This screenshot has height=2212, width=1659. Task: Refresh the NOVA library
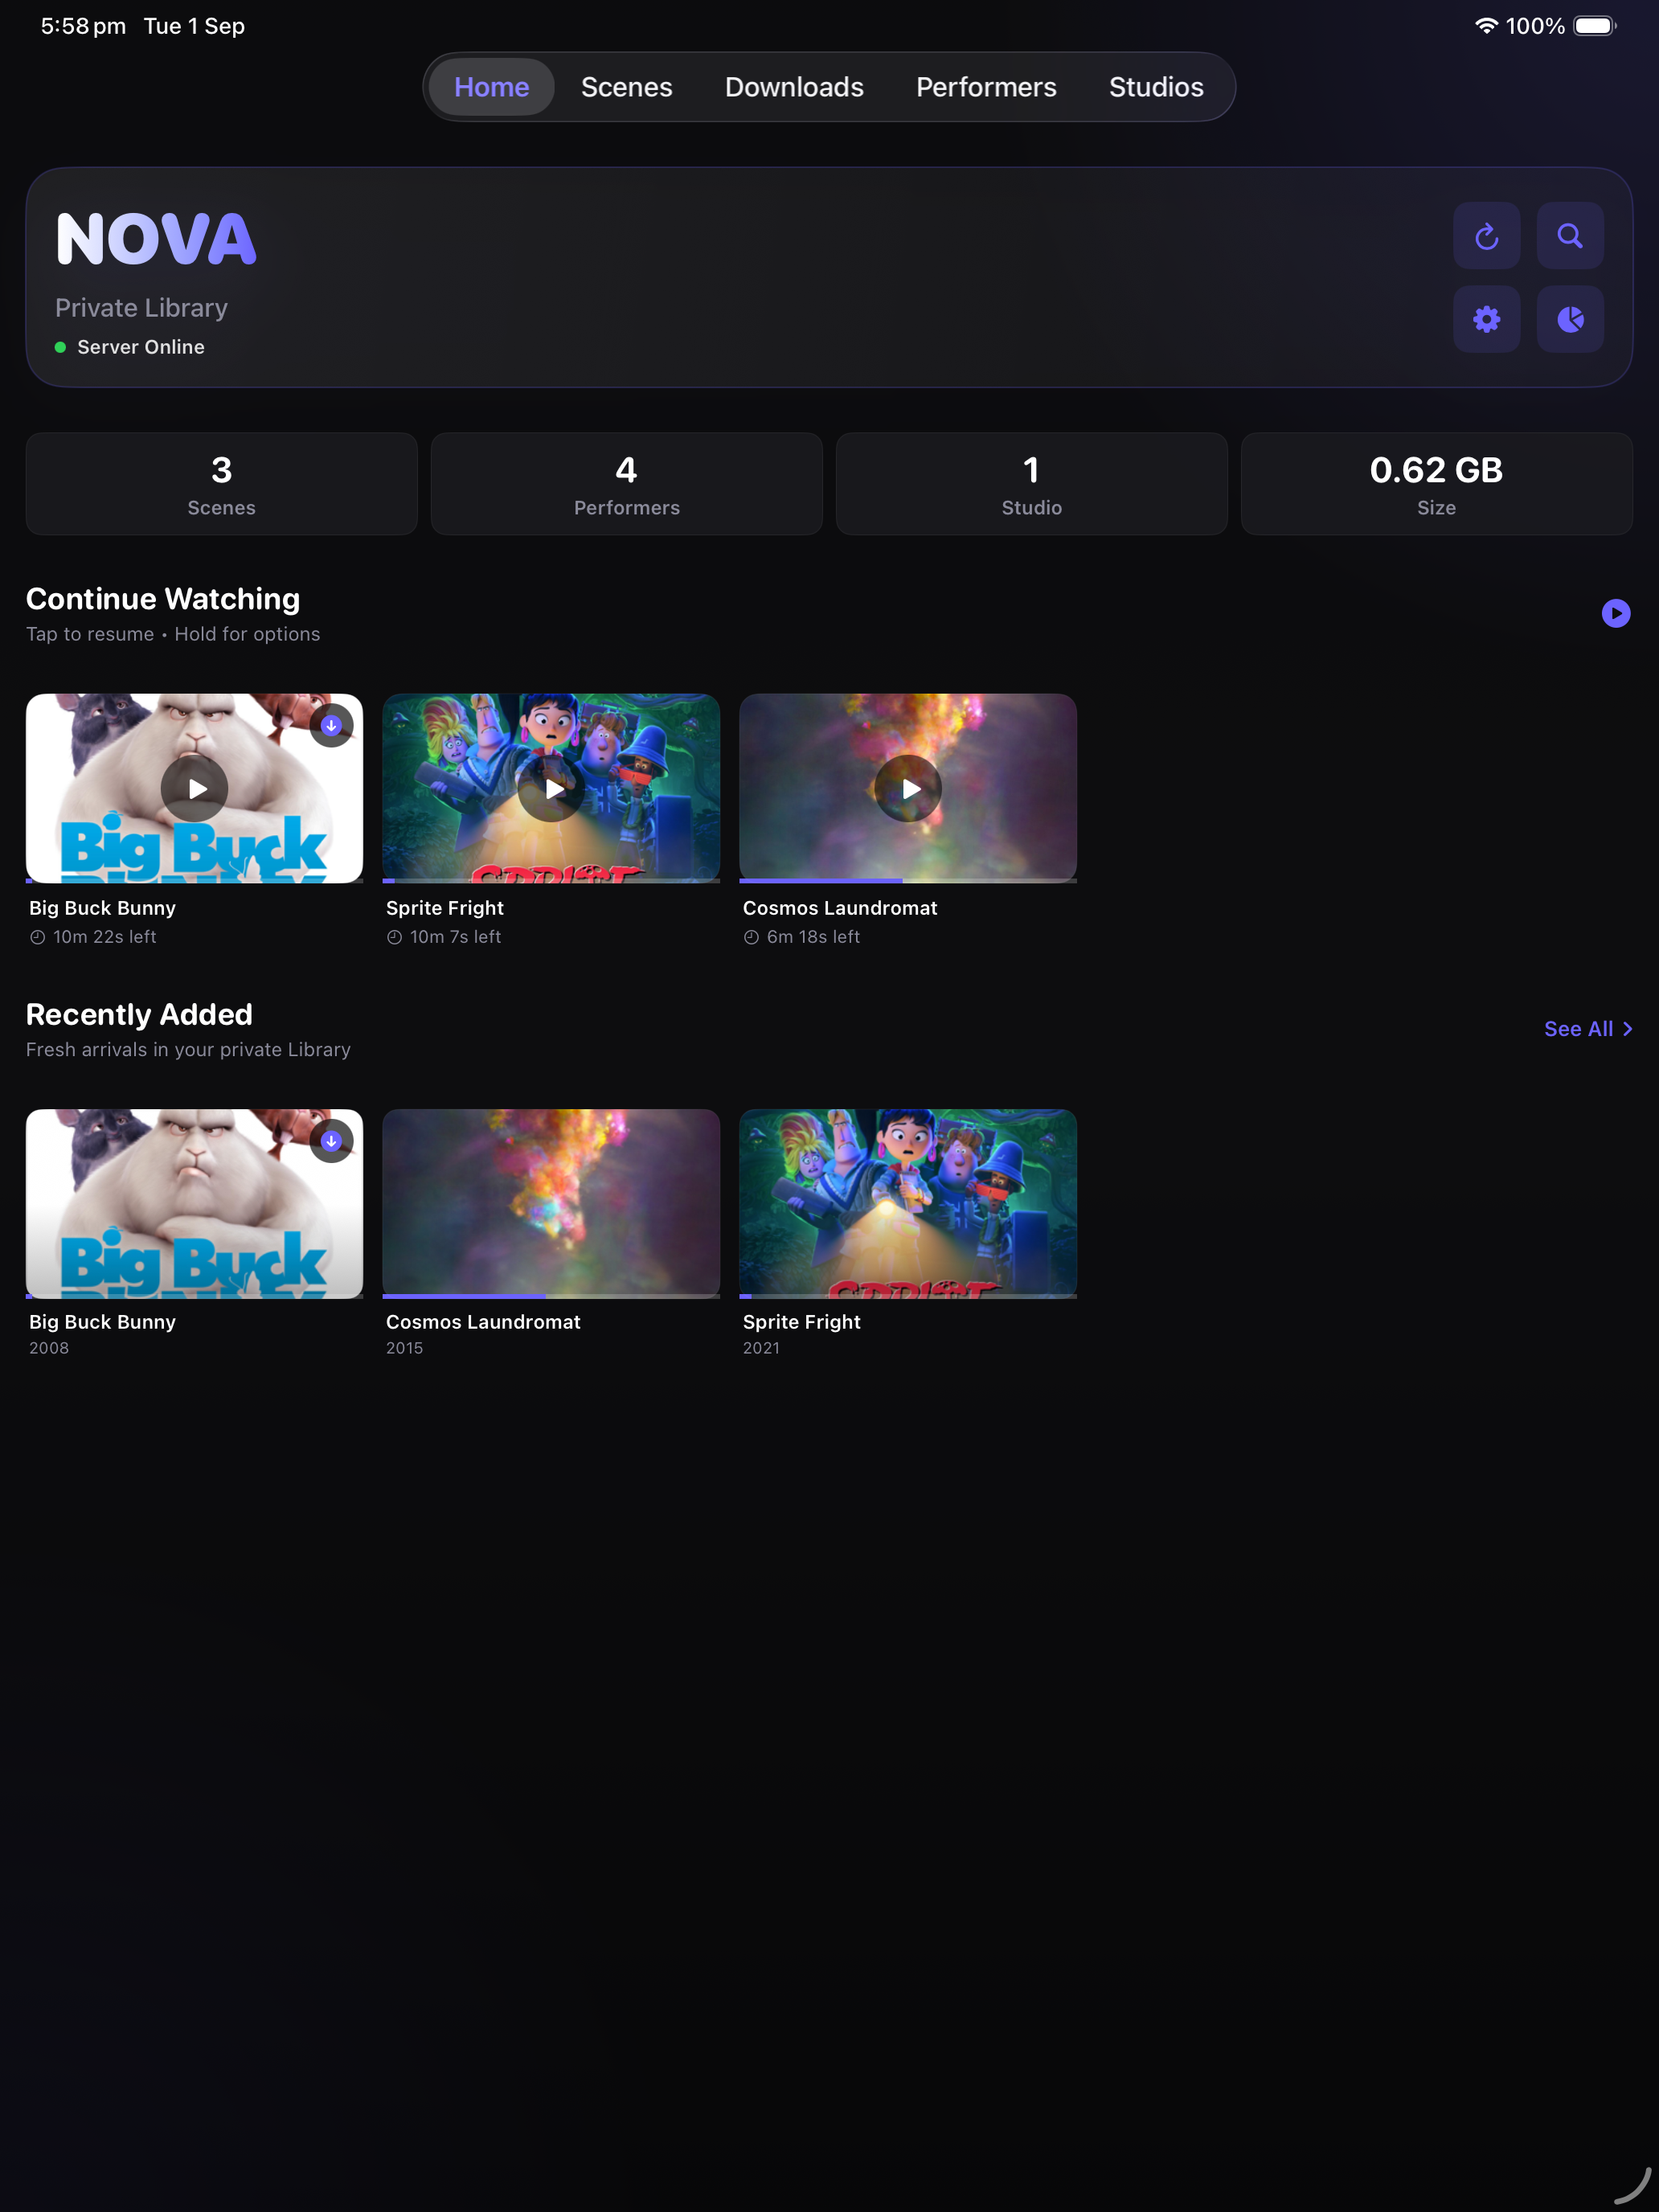pyautogui.click(x=1486, y=236)
